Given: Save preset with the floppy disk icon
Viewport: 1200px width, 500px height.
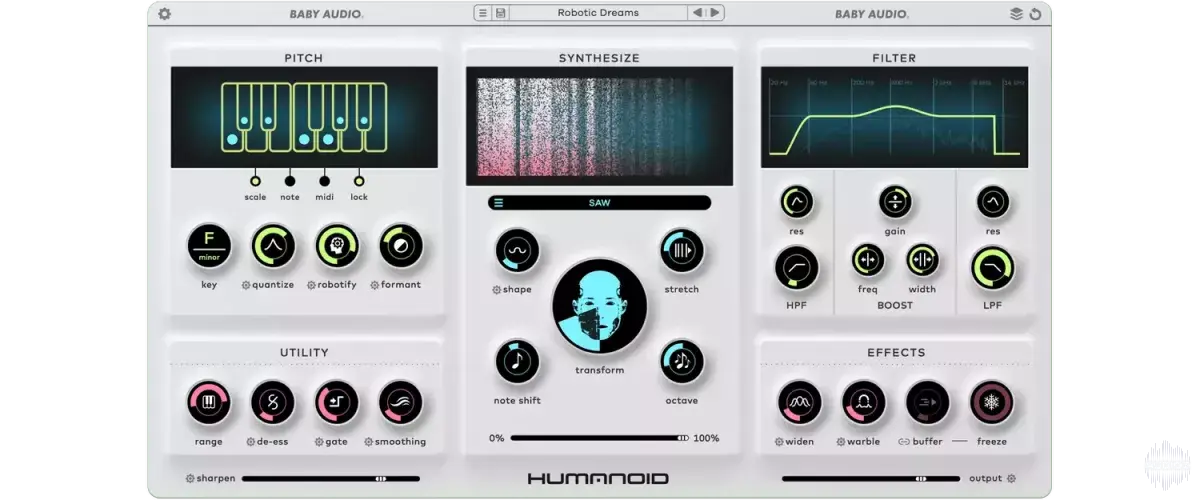Looking at the screenshot, I should [500, 13].
